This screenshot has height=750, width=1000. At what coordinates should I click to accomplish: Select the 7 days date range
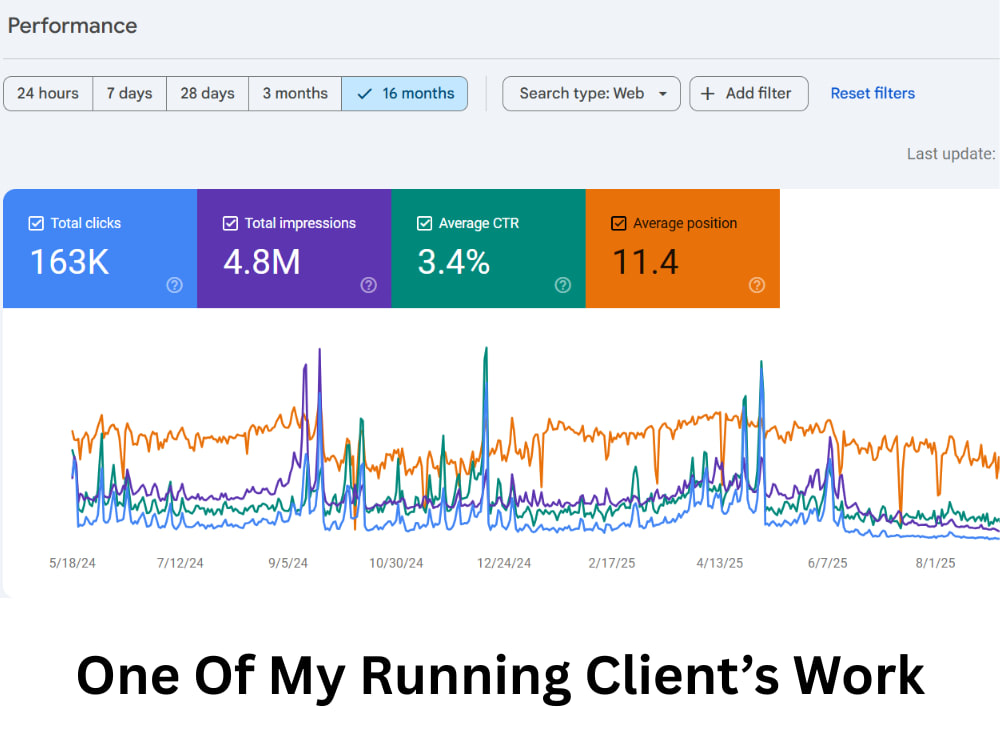(129, 94)
